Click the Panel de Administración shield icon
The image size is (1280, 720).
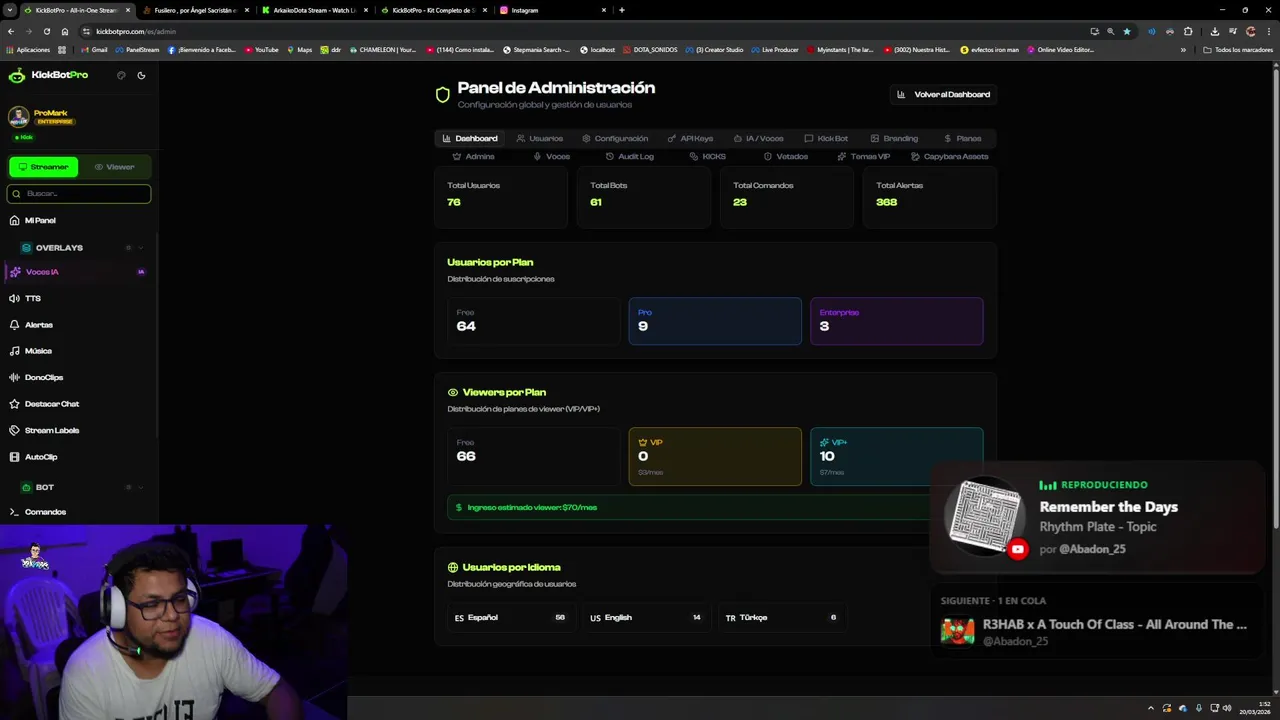[x=443, y=95]
